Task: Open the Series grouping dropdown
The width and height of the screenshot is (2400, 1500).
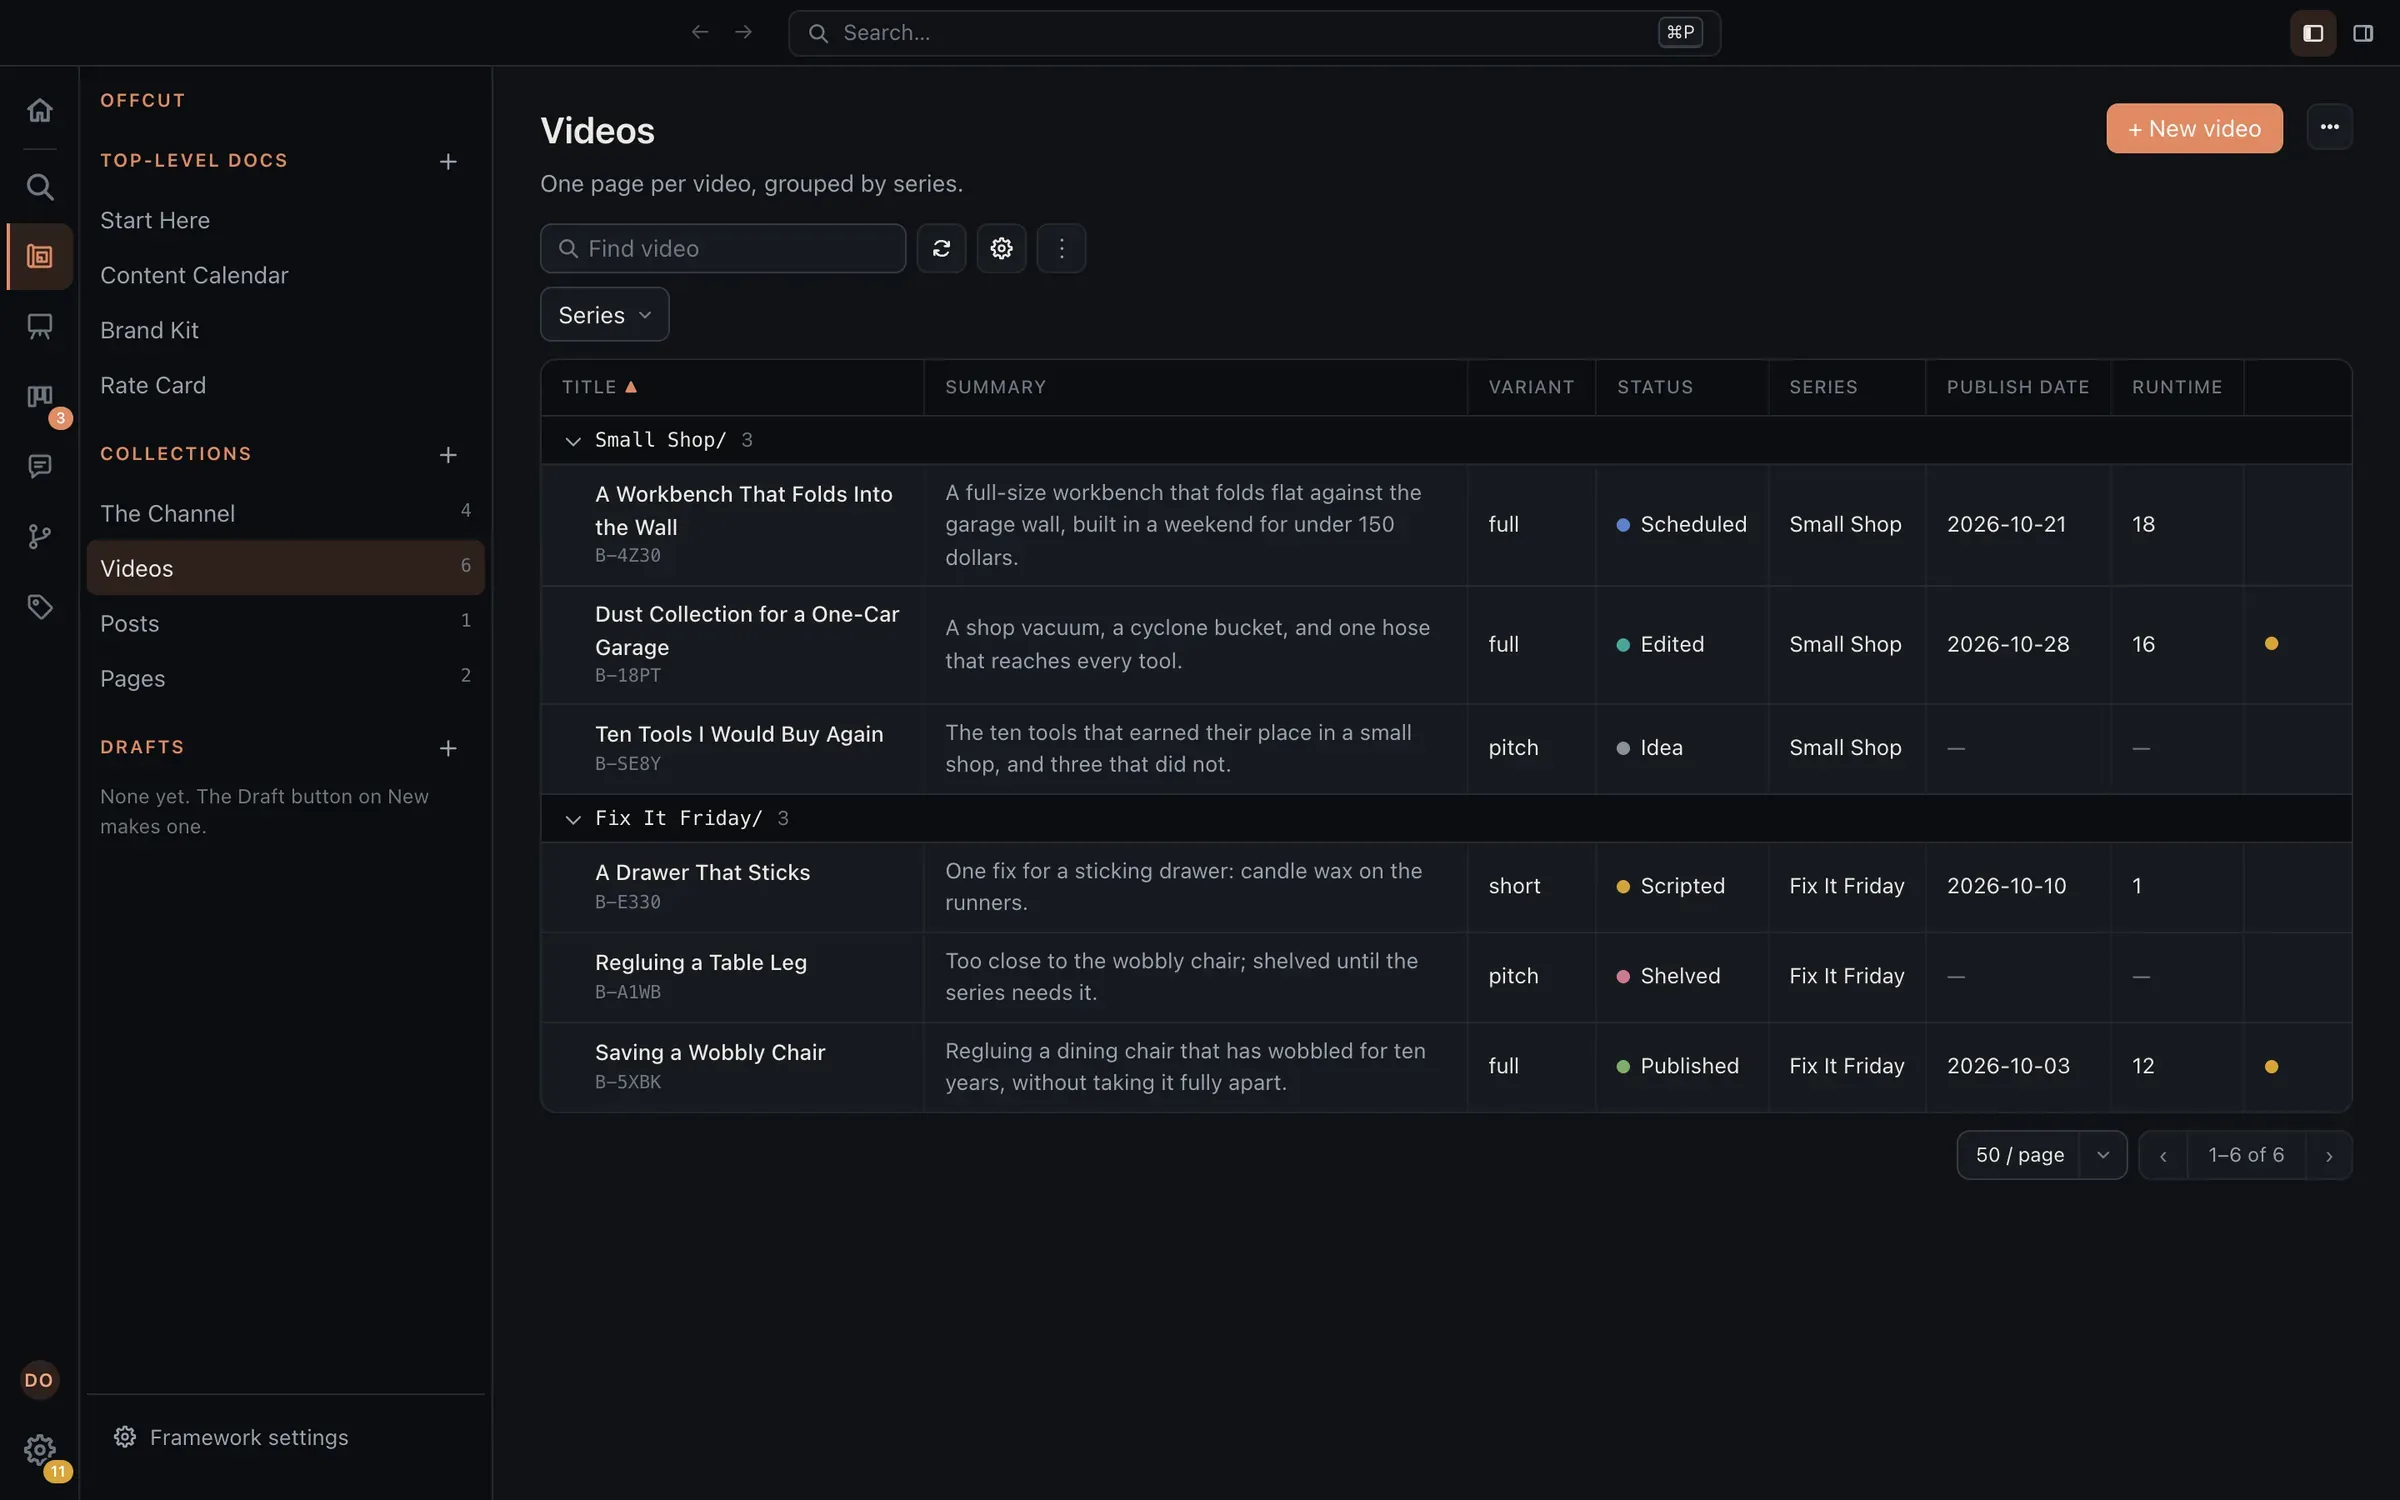Action: (x=604, y=315)
